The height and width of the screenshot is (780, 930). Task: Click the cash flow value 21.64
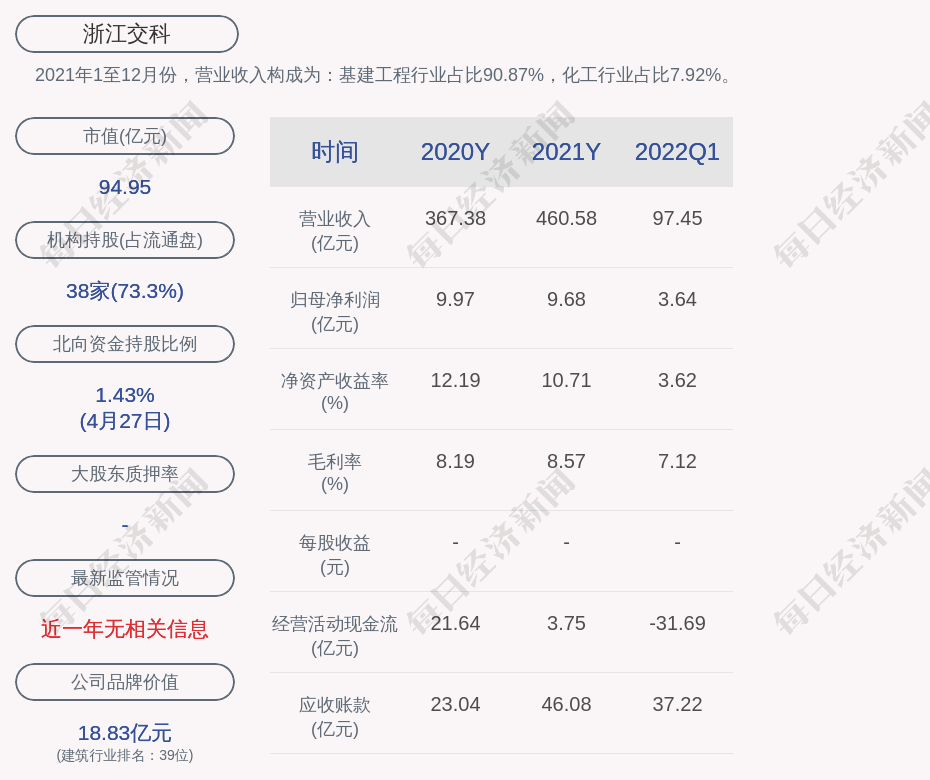click(455, 623)
